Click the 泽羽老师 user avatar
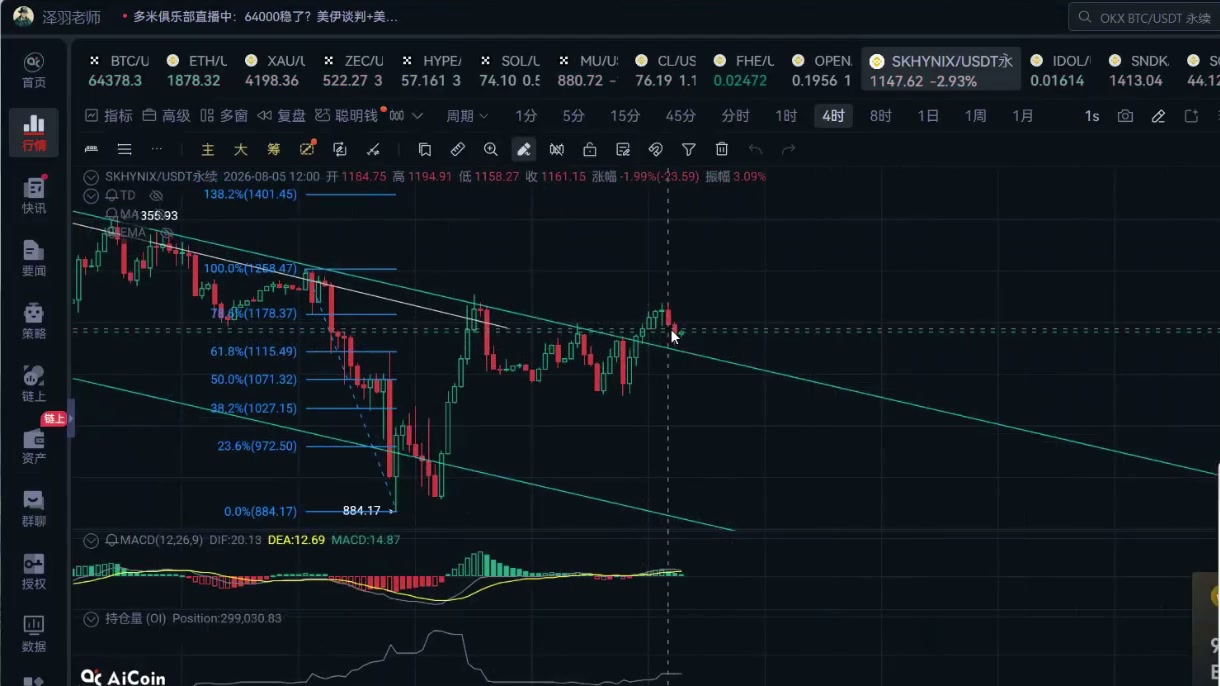 23,16
